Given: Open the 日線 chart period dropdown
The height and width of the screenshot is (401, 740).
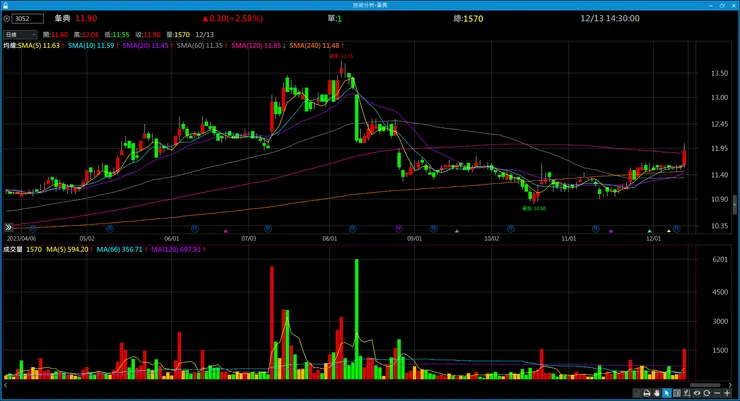Looking at the screenshot, I should pos(20,35).
